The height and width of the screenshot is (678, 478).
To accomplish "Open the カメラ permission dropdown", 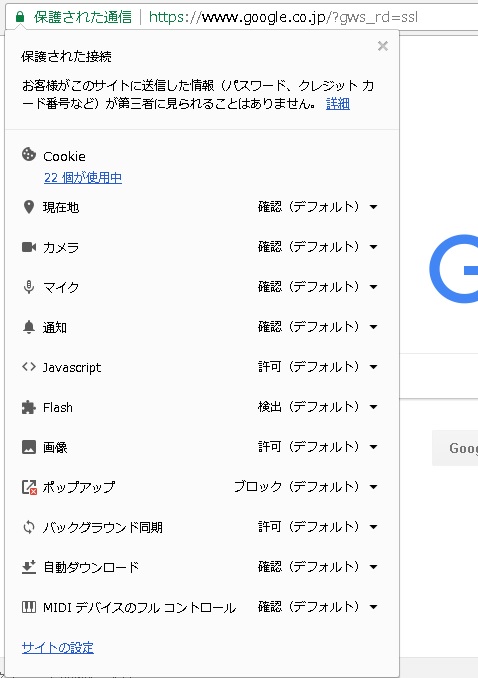I will 318,247.
